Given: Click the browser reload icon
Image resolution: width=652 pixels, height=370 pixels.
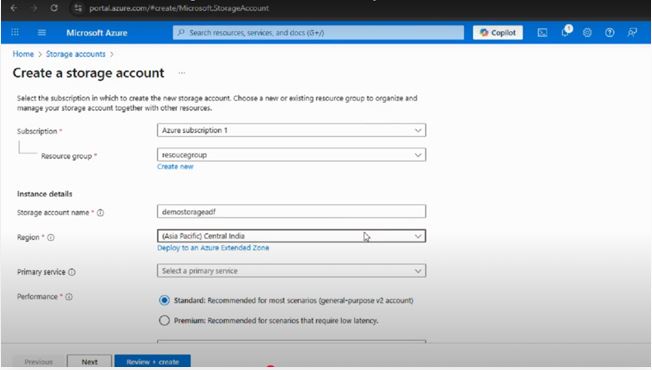Looking at the screenshot, I should 54,8.
